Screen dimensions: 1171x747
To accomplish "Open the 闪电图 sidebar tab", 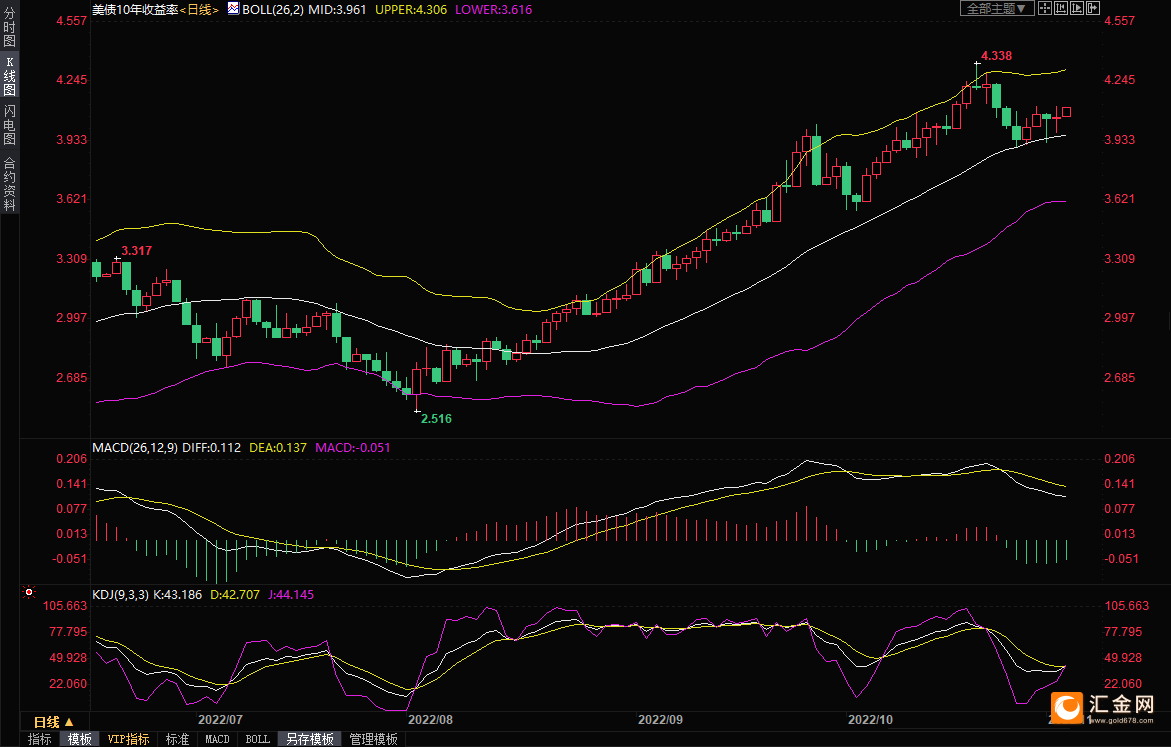I will pyautogui.click(x=10, y=125).
